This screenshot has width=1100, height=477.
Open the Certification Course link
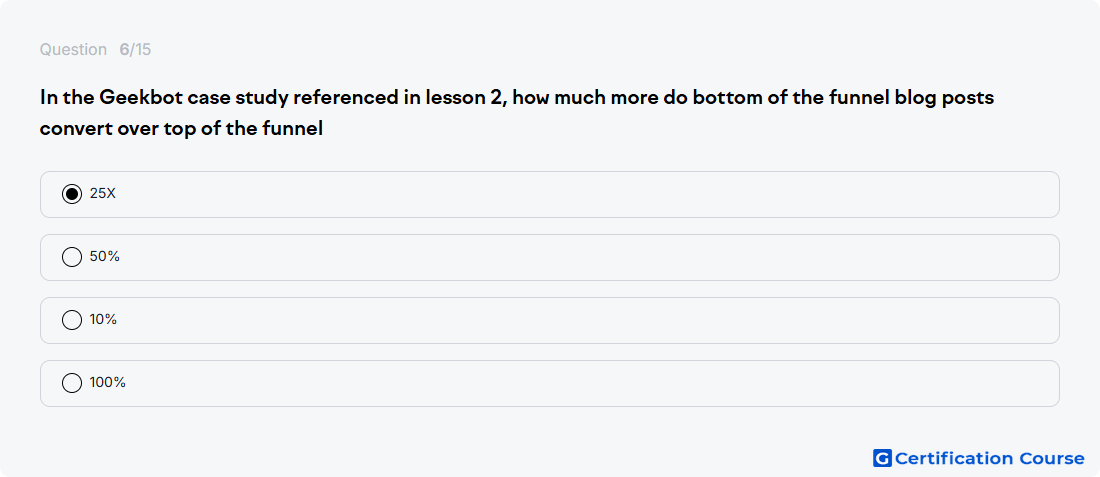(x=979, y=458)
